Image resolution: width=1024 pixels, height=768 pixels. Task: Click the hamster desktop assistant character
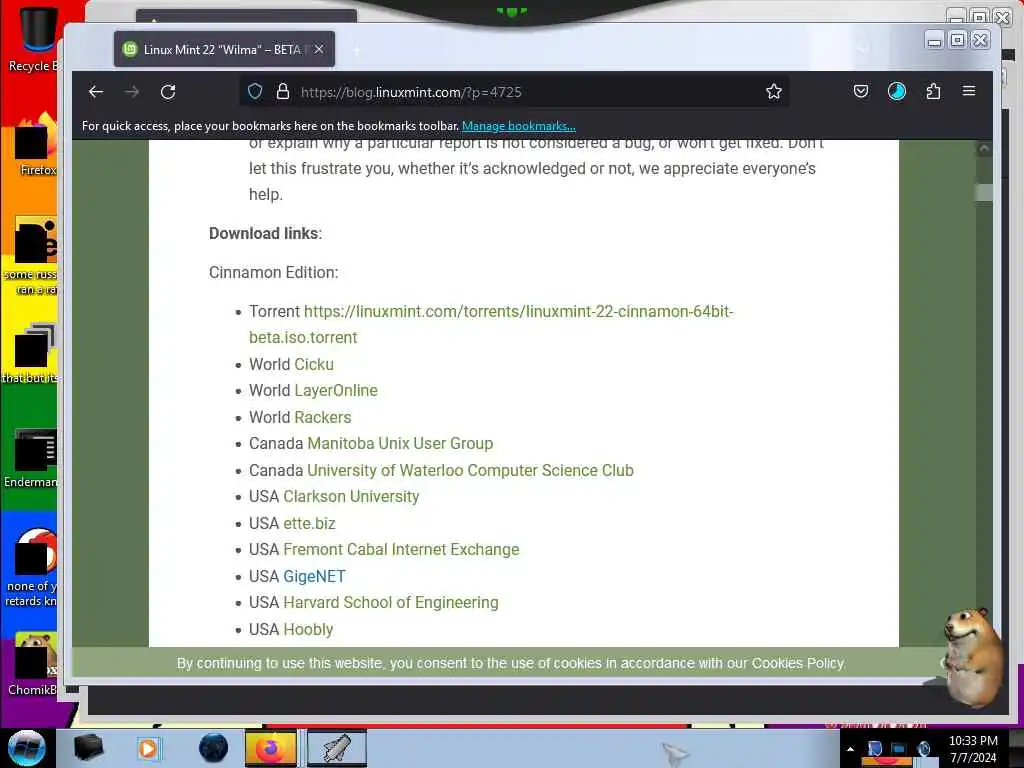pyautogui.click(x=973, y=656)
